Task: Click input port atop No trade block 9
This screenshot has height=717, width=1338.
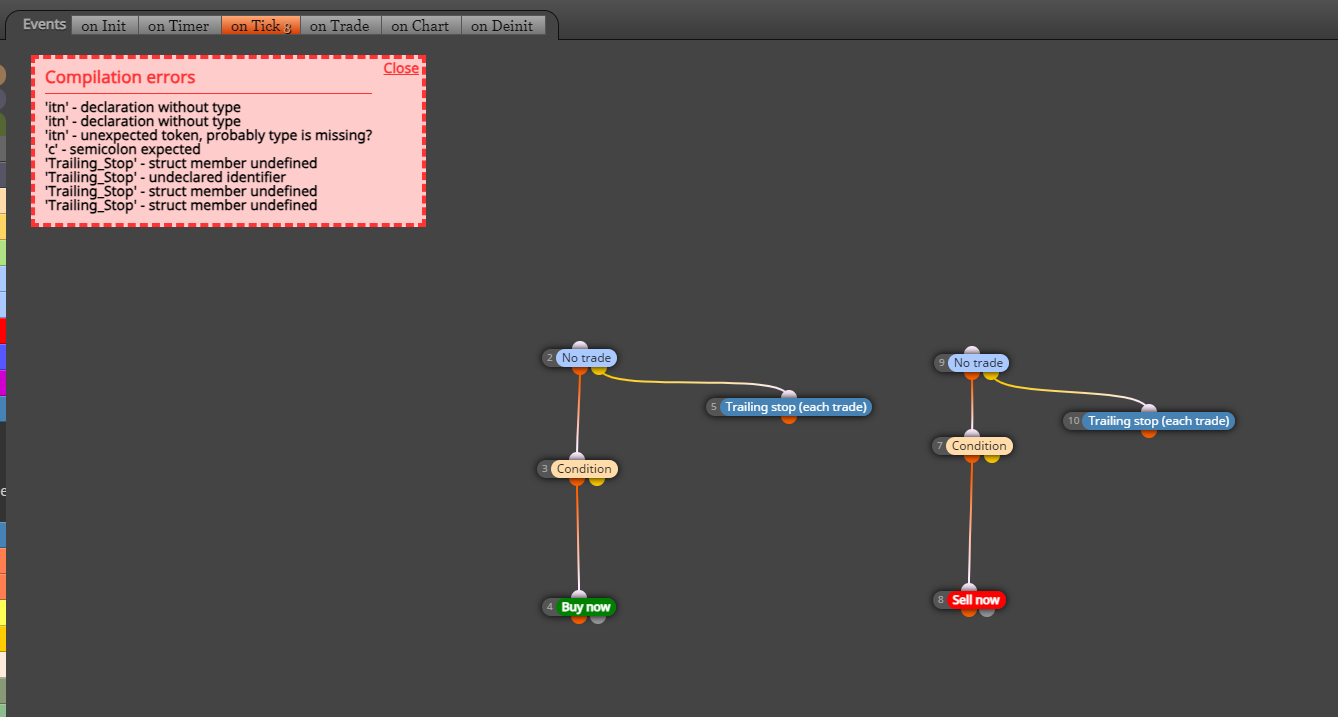Action: pyautogui.click(x=972, y=351)
